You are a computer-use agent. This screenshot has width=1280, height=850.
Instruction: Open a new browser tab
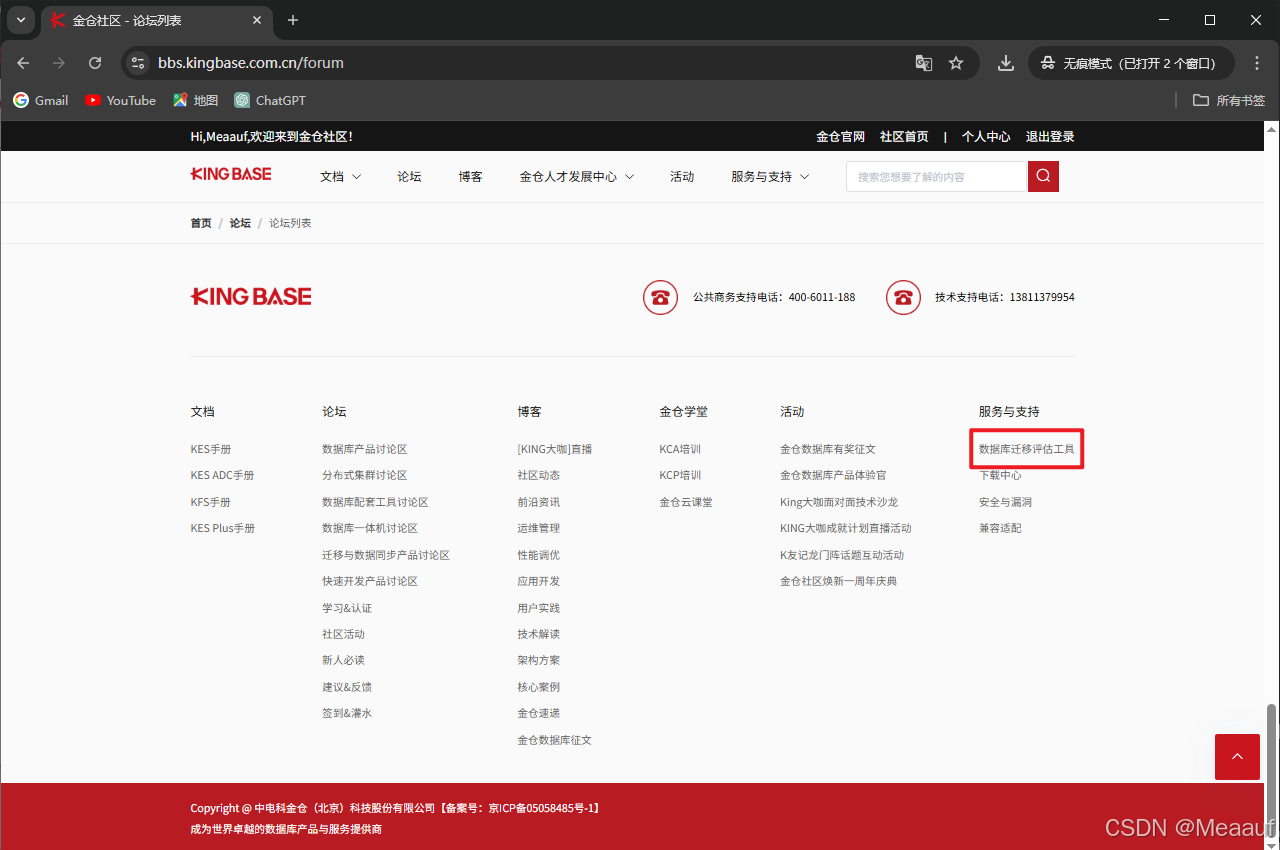[293, 20]
